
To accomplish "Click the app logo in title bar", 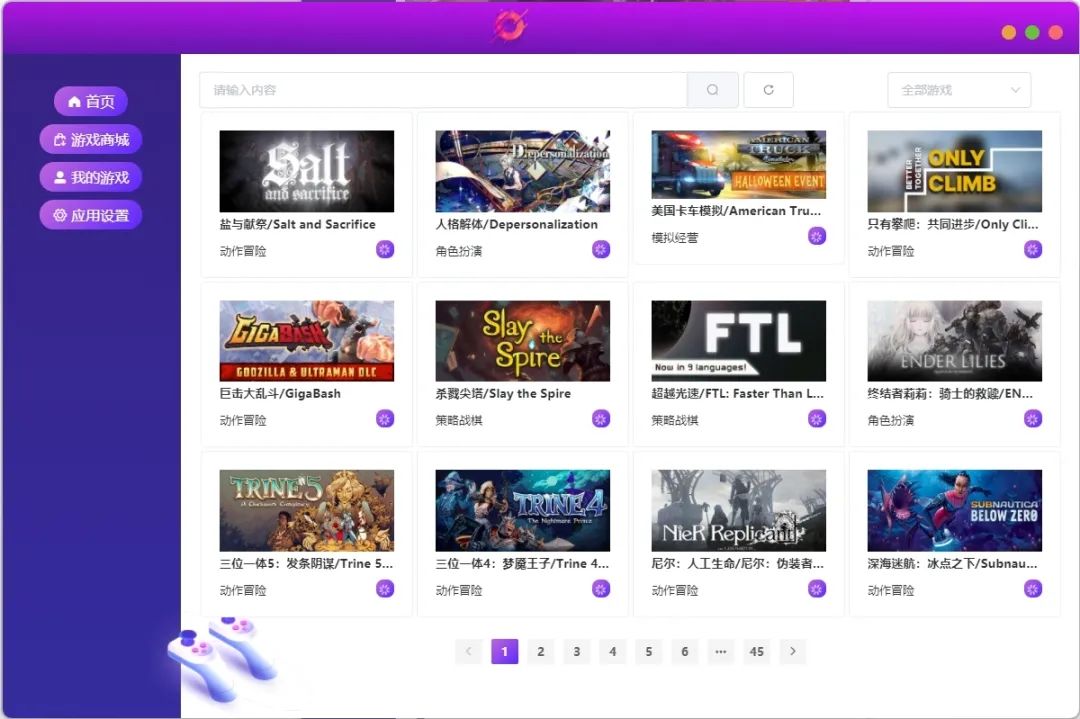I will [510, 27].
